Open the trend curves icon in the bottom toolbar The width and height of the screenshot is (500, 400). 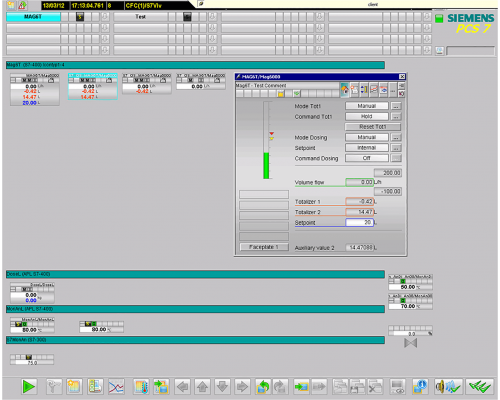click(x=116, y=387)
